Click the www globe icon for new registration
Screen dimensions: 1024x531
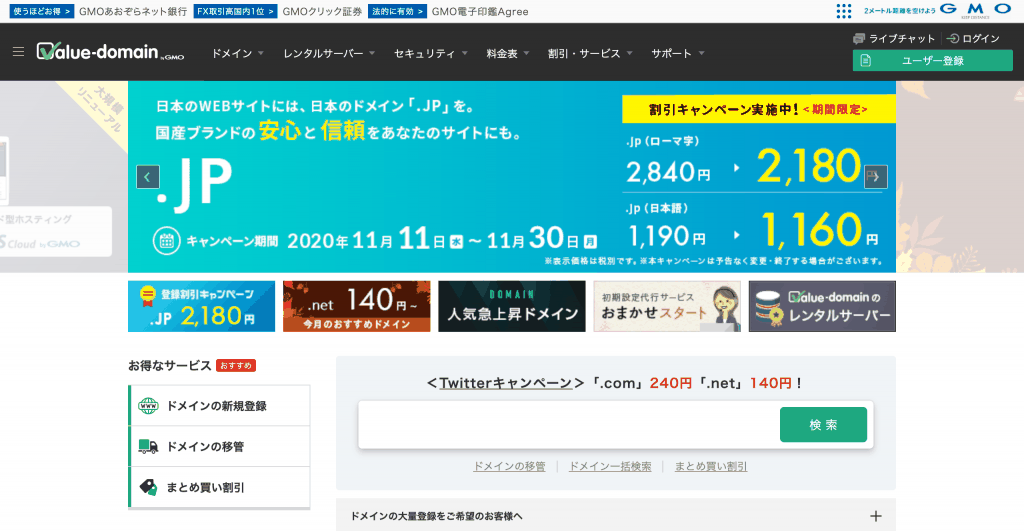click(148, 406)
